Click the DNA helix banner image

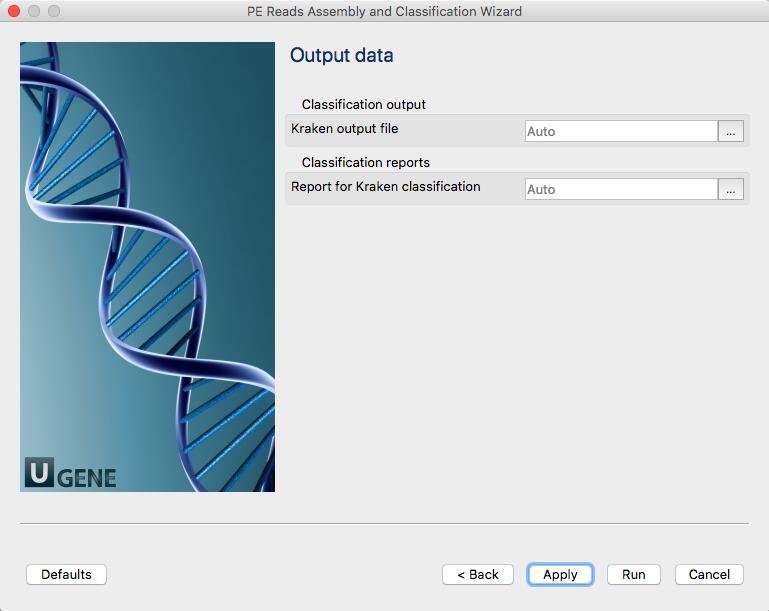coord(147,267)
